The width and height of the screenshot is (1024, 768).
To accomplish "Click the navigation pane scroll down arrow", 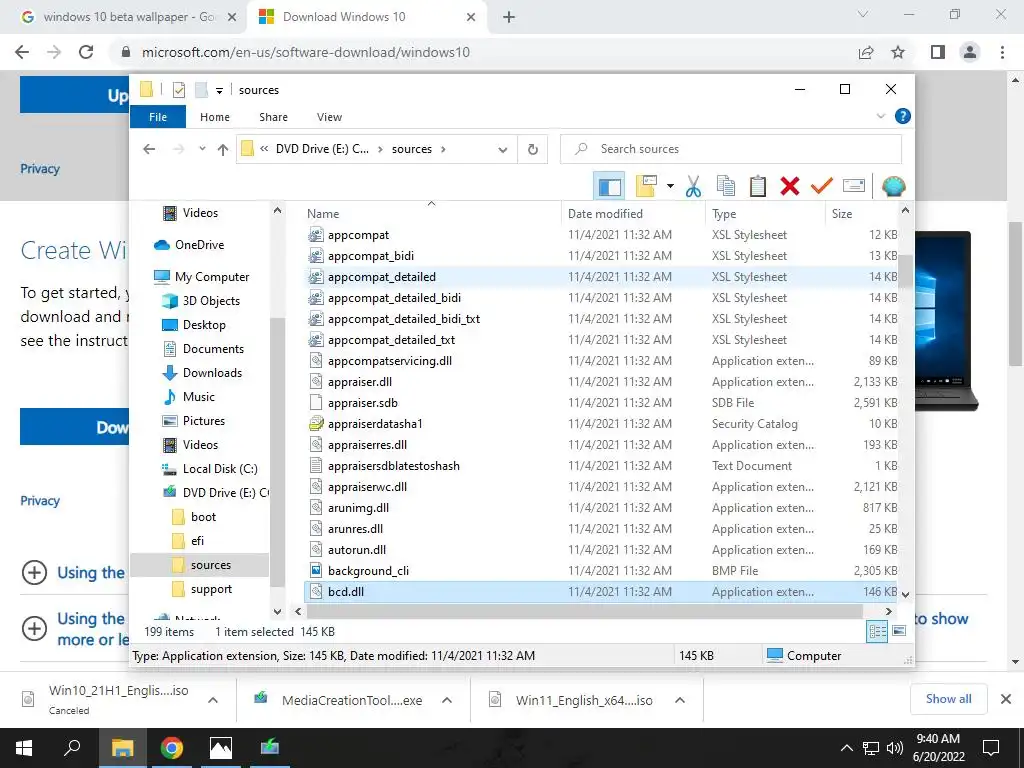I will [278, 612].
